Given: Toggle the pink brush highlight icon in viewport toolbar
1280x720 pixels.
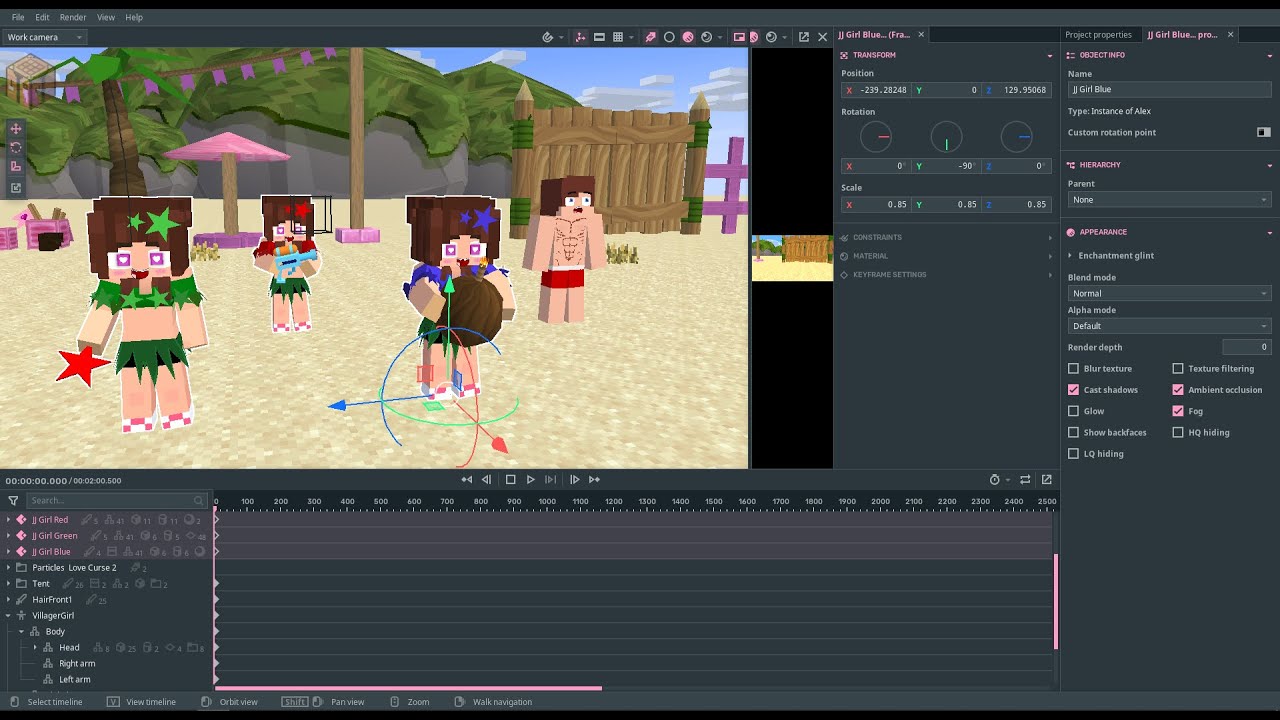Looking at the screenshot, I should [651, 37].
